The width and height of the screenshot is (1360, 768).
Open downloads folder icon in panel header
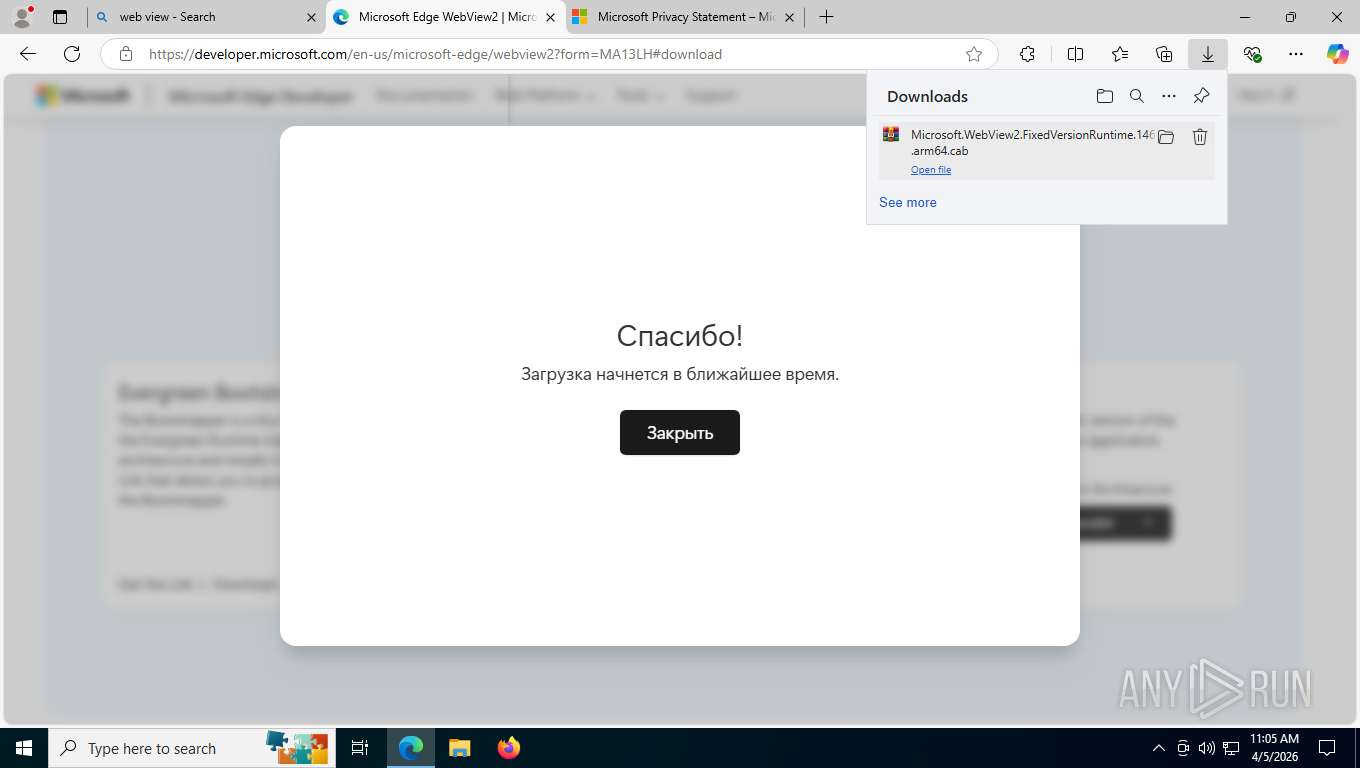tap(1105, 96)
